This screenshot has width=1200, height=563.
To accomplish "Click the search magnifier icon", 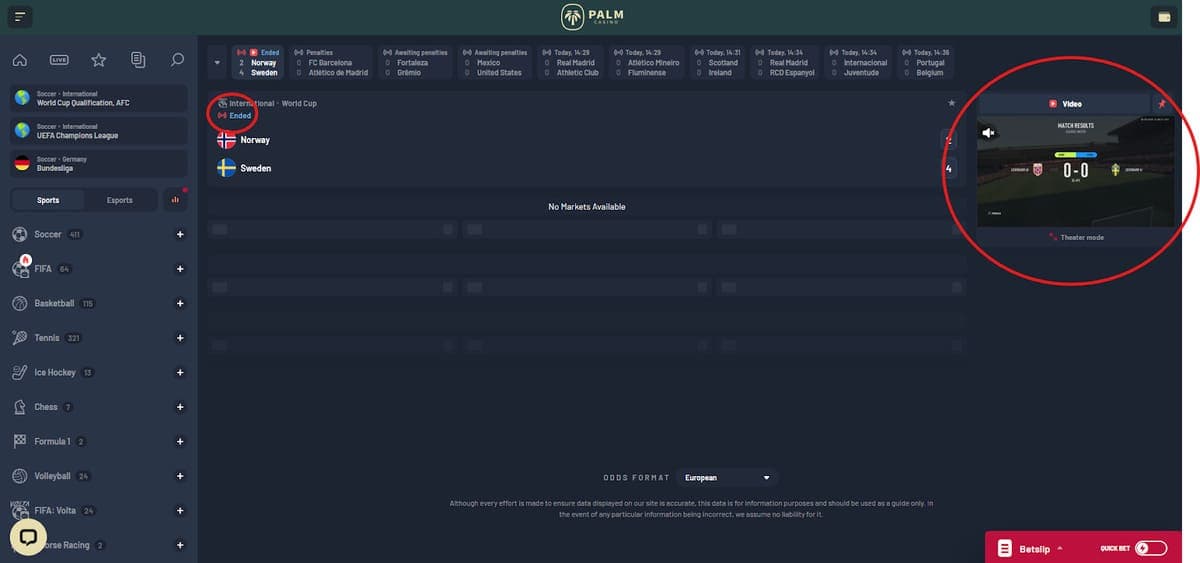I will click(x=177, y=60).
